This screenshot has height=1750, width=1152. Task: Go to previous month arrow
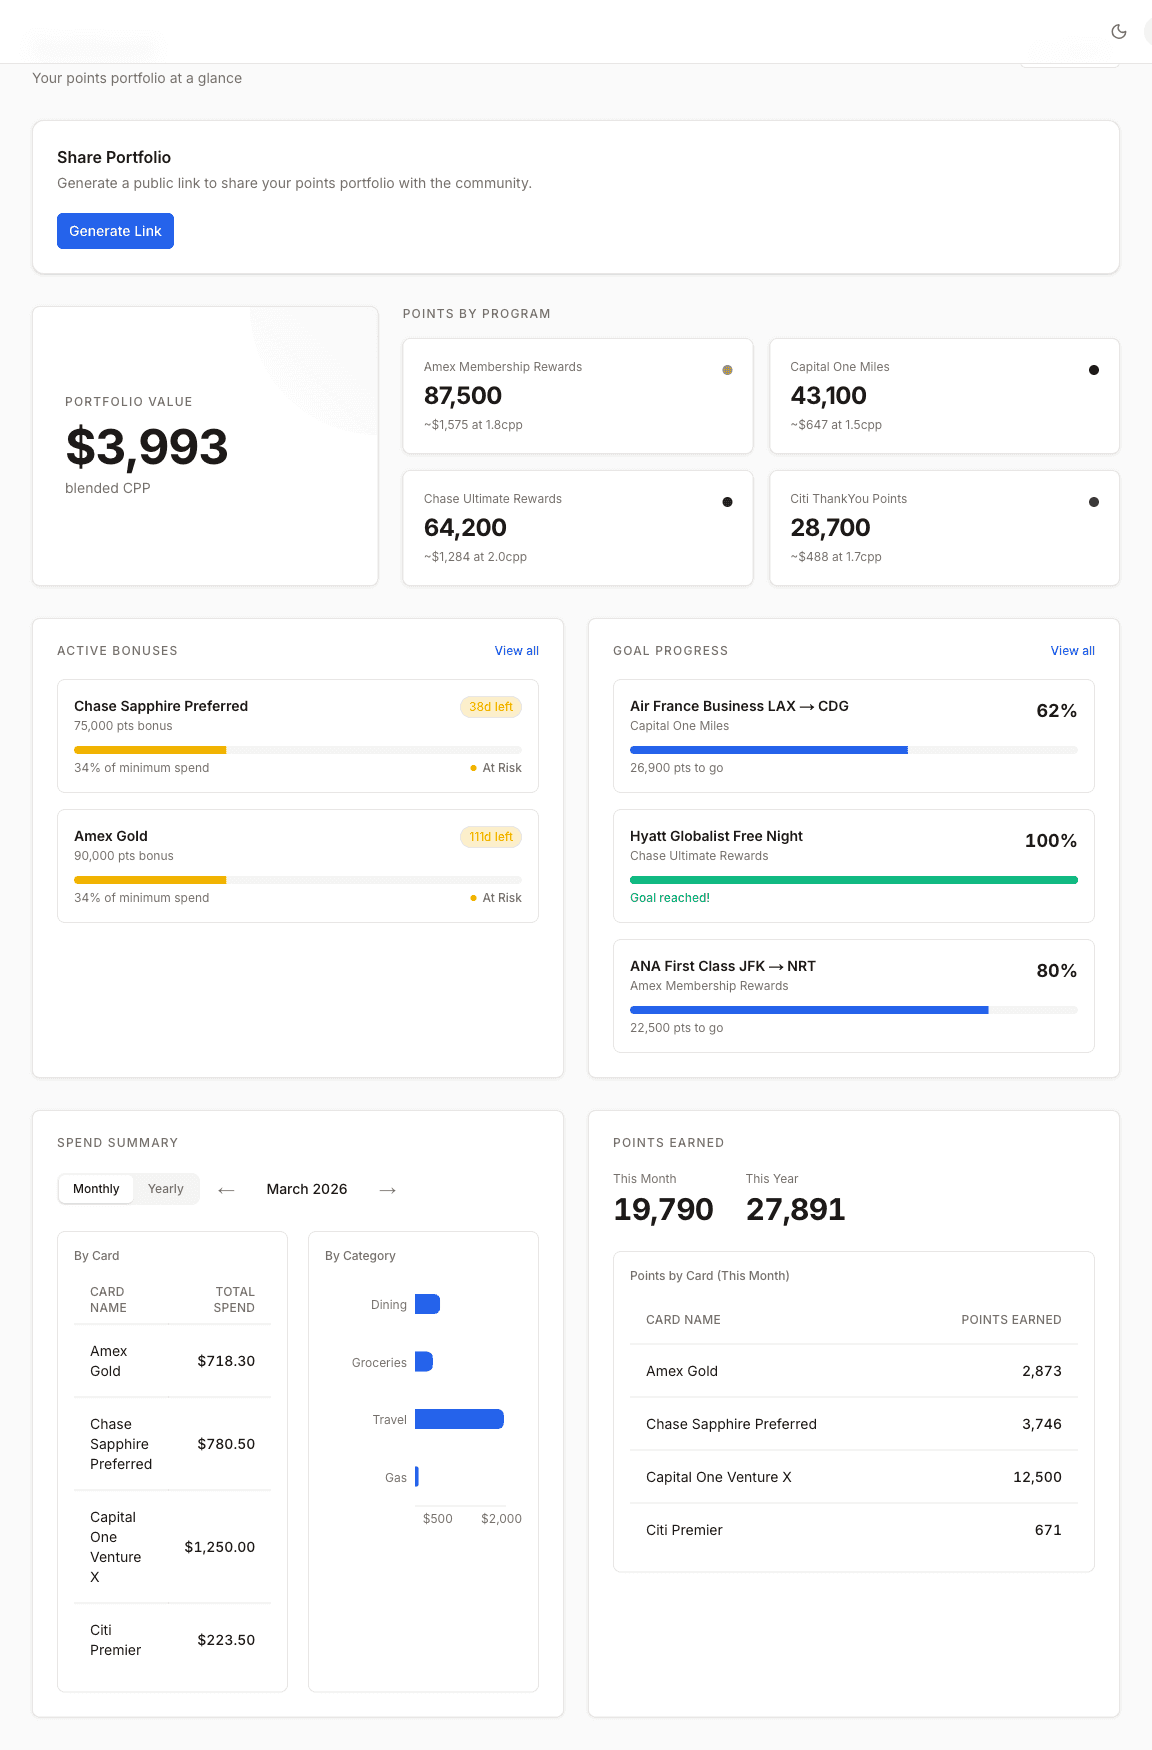[x=226, y=1190]
